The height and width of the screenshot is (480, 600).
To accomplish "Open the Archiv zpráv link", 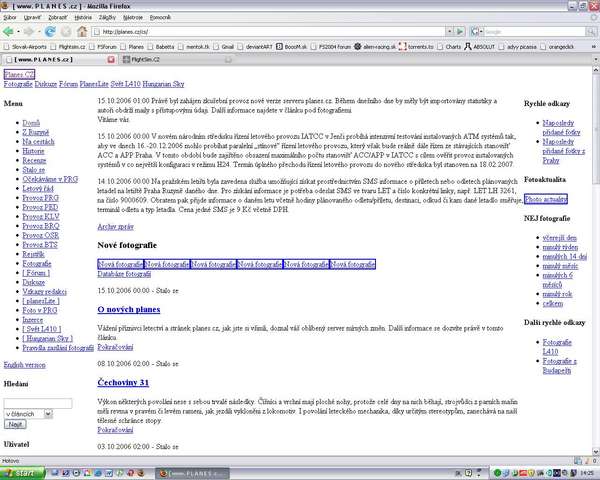I will pyautogui.click(x=116, y=227).
